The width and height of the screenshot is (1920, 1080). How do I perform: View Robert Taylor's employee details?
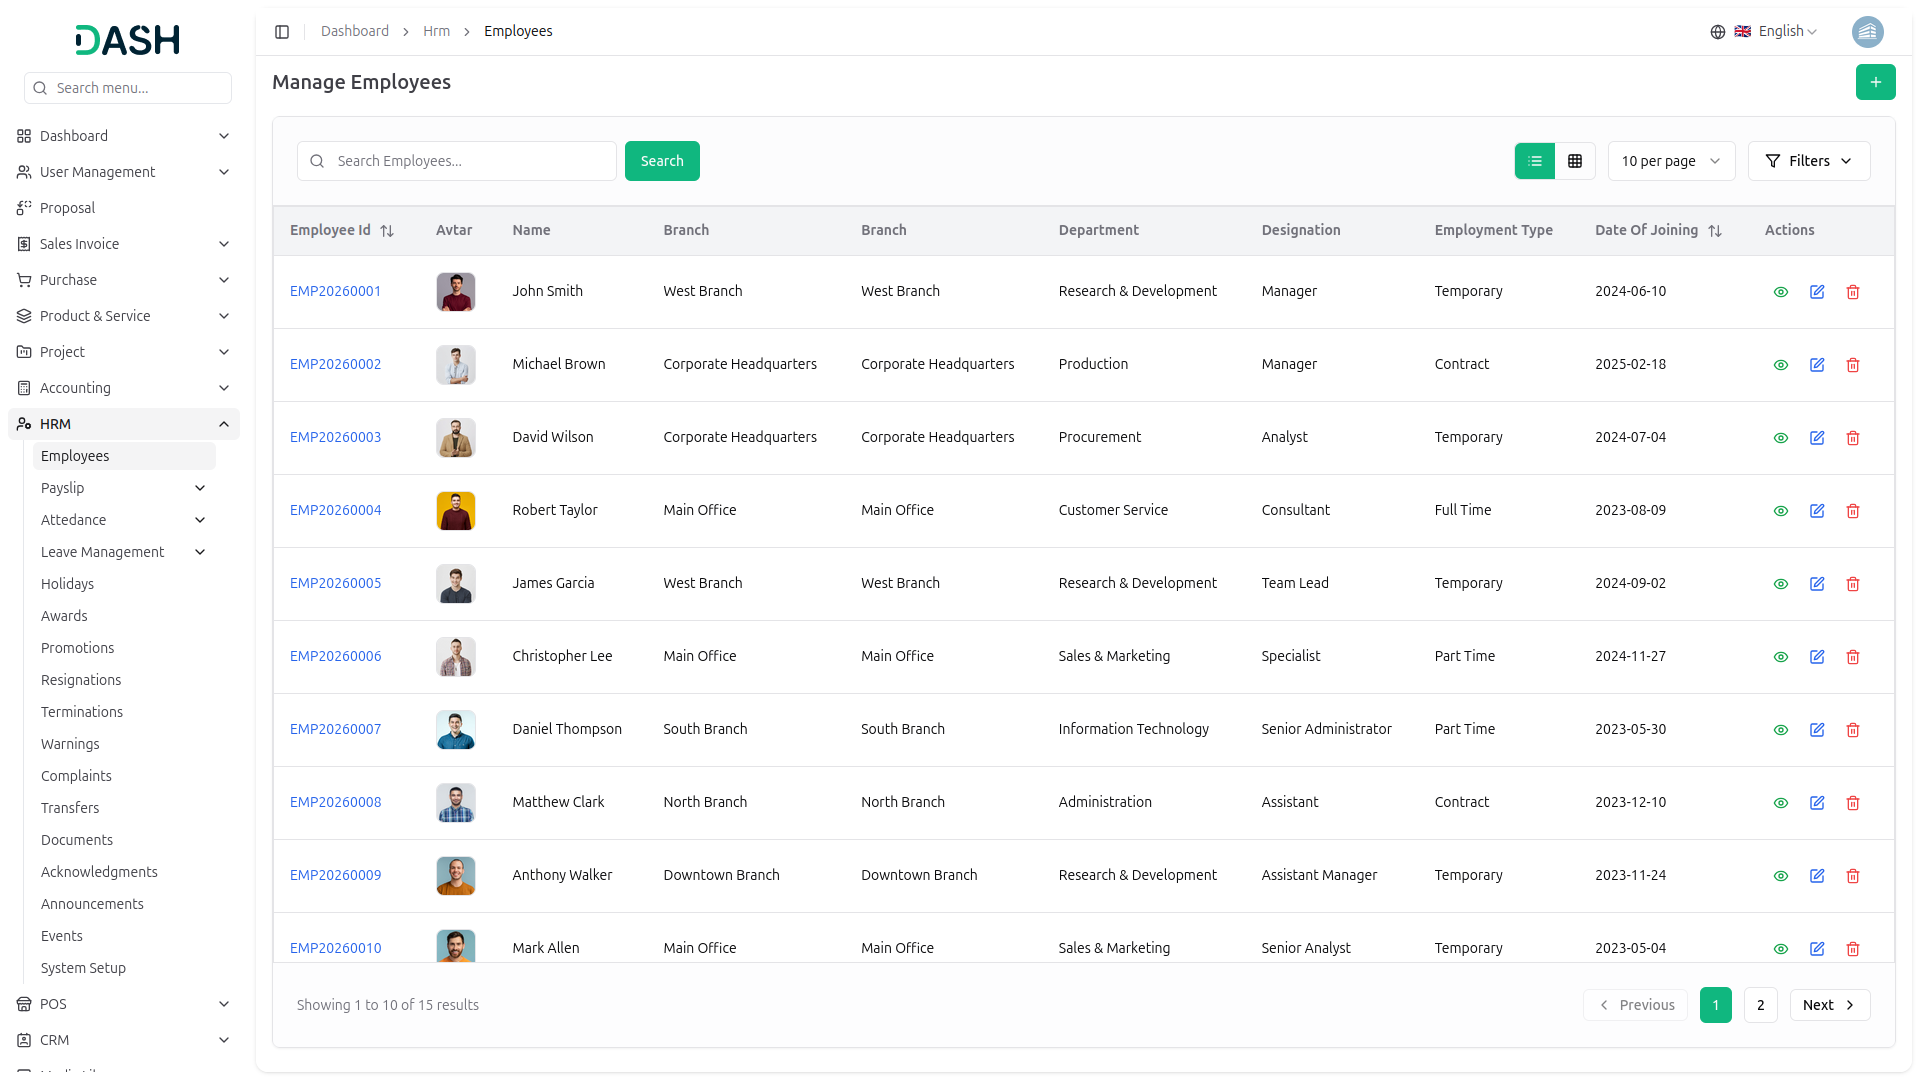click(x=1781, y=511)
